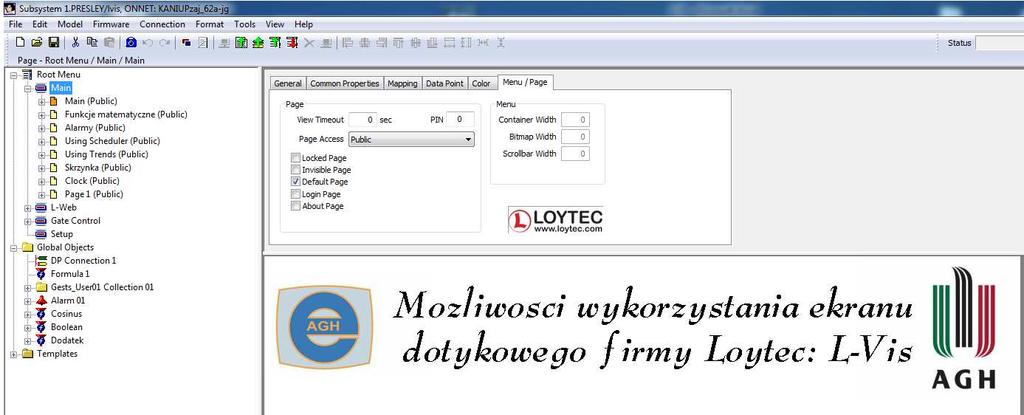Image resolution: width=1024 pixels, height=415 pixels.
Task: Click the Save floppy disk icon
Action: [54, 42]
